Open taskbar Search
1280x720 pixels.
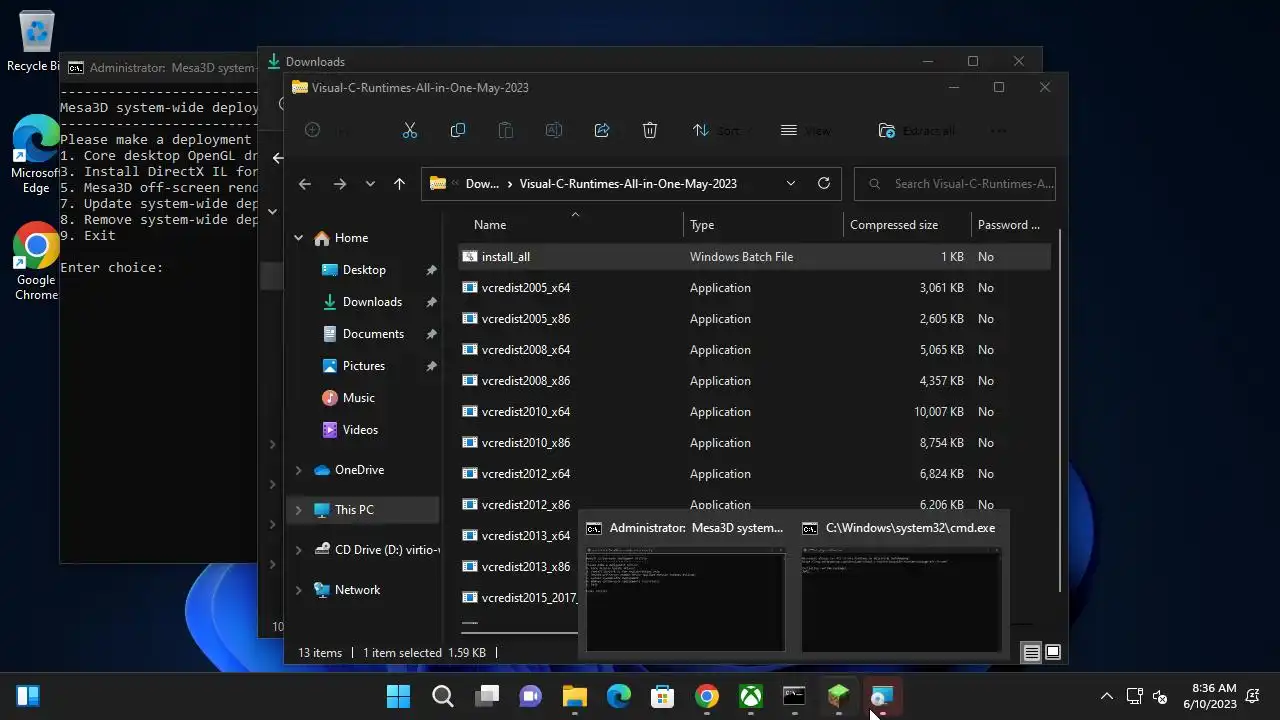coord(442,696)
